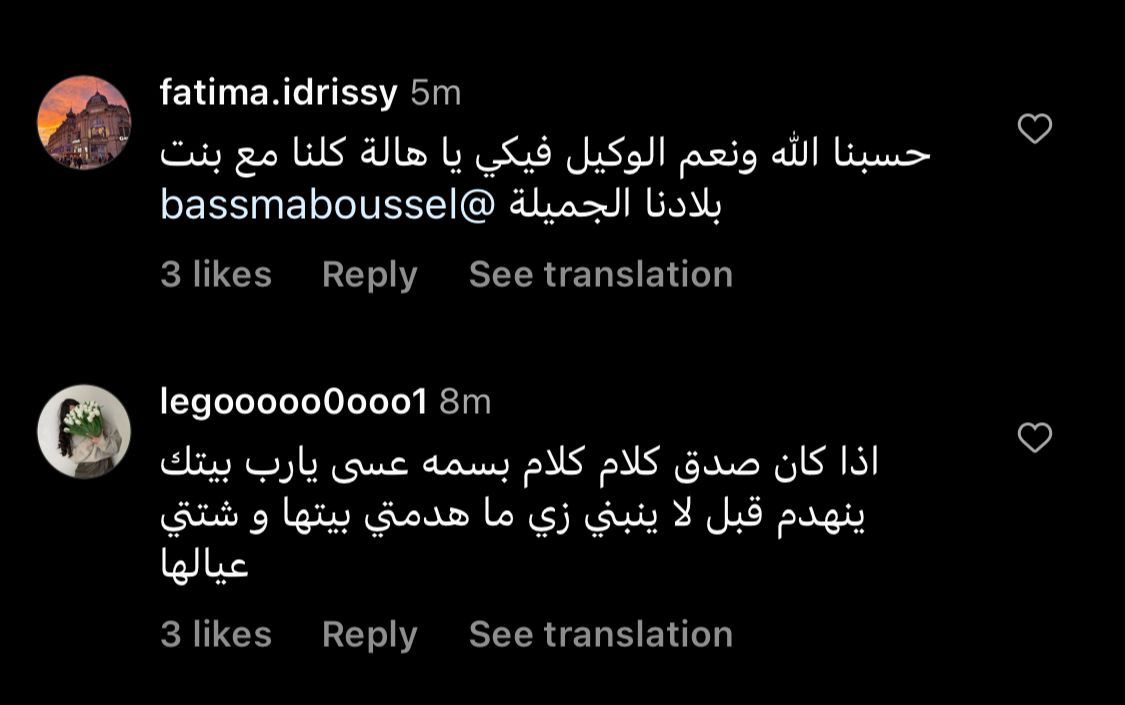Open legooooo0ooo1's flower avatar
This screenshot has width=1125, height=705.
coord(84,431)
